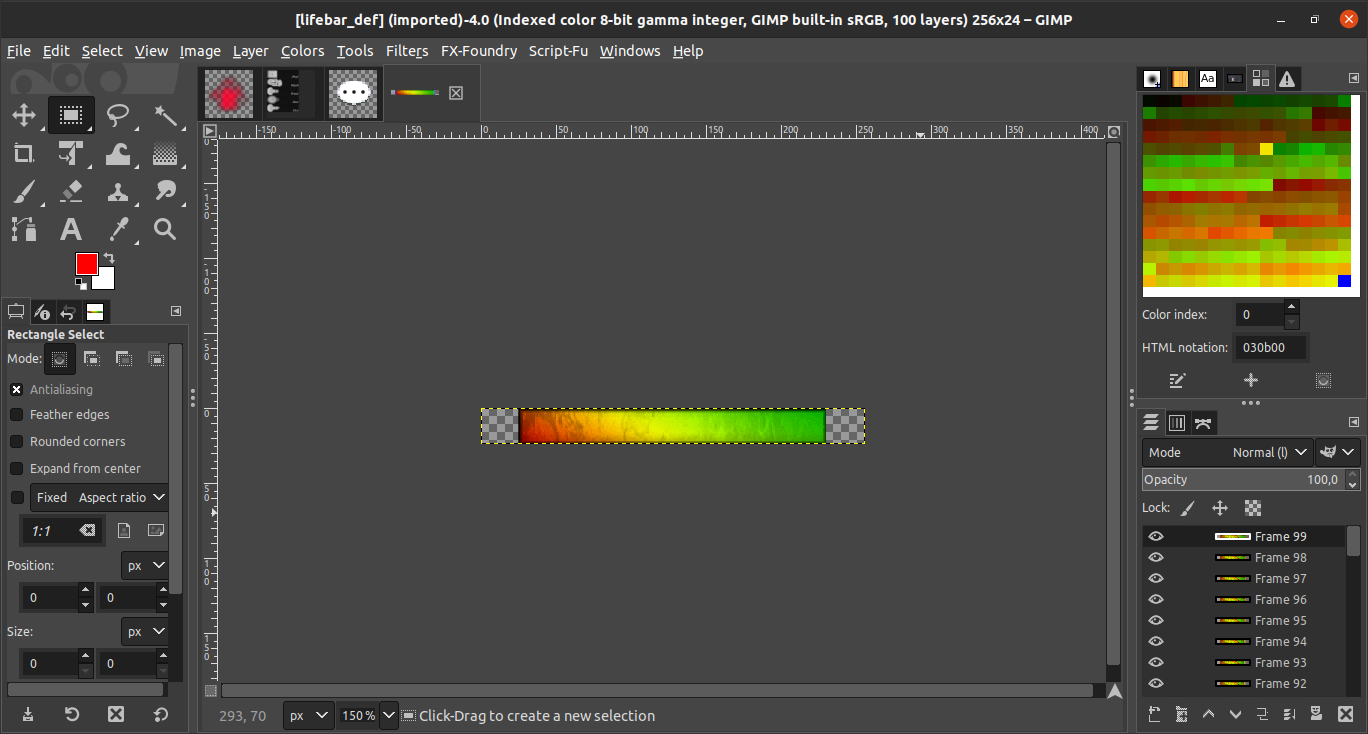
Task: Click the HTML notation input field
Action: [1270, 348]
